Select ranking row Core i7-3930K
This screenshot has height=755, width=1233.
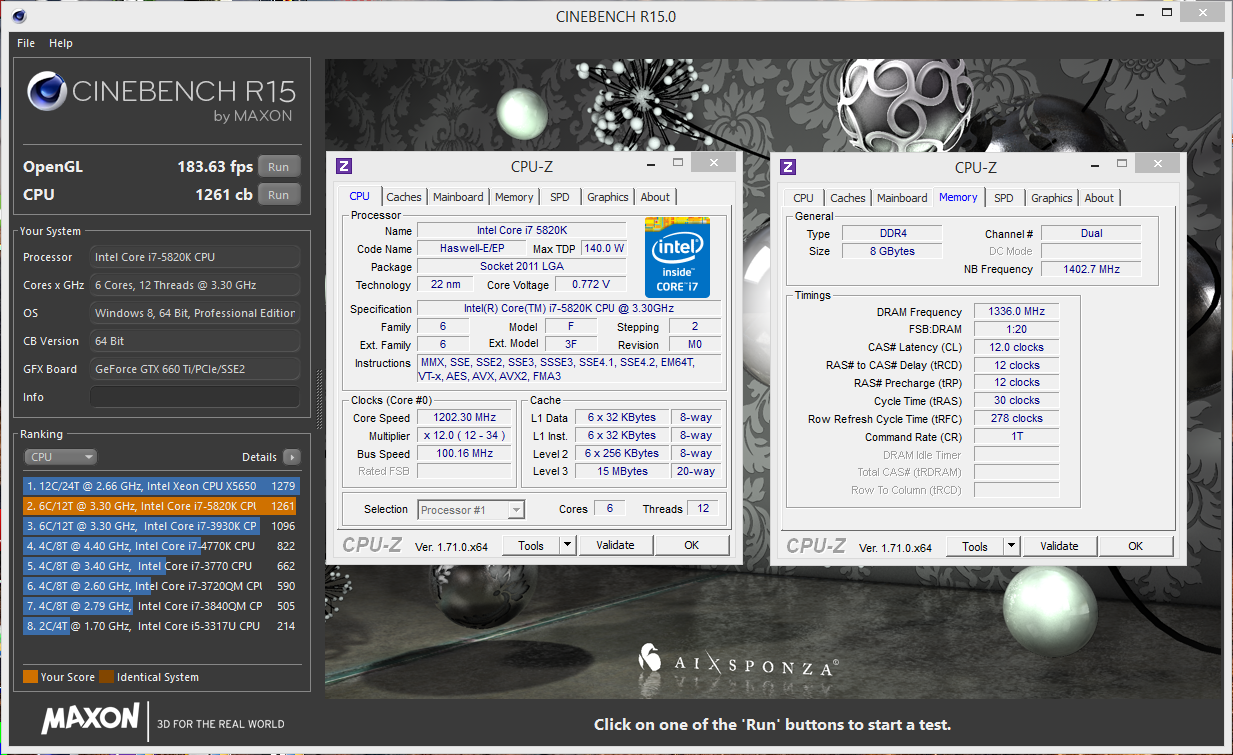click(161, 526)
